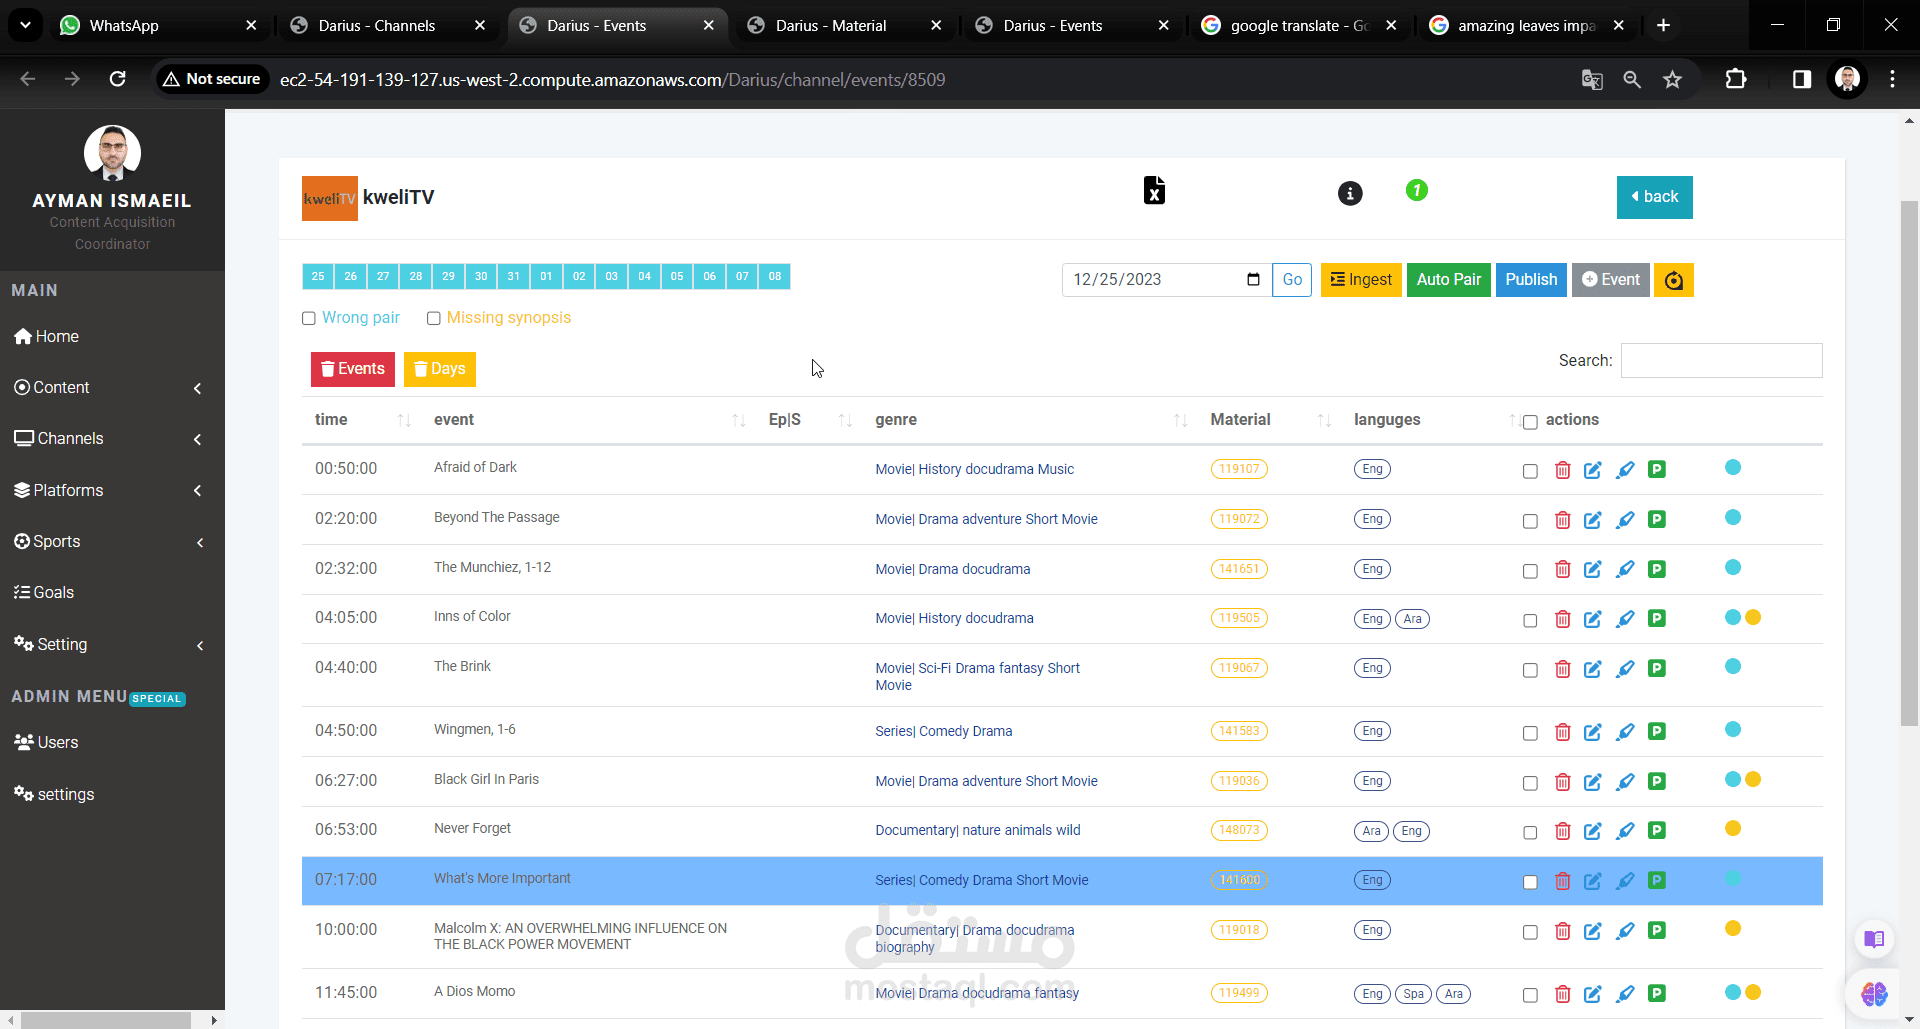Click the yellow status dot for Malcolm X row
This screenshot has width=1920, height=1029.
pyautogui.click(x=1733, y=928)
